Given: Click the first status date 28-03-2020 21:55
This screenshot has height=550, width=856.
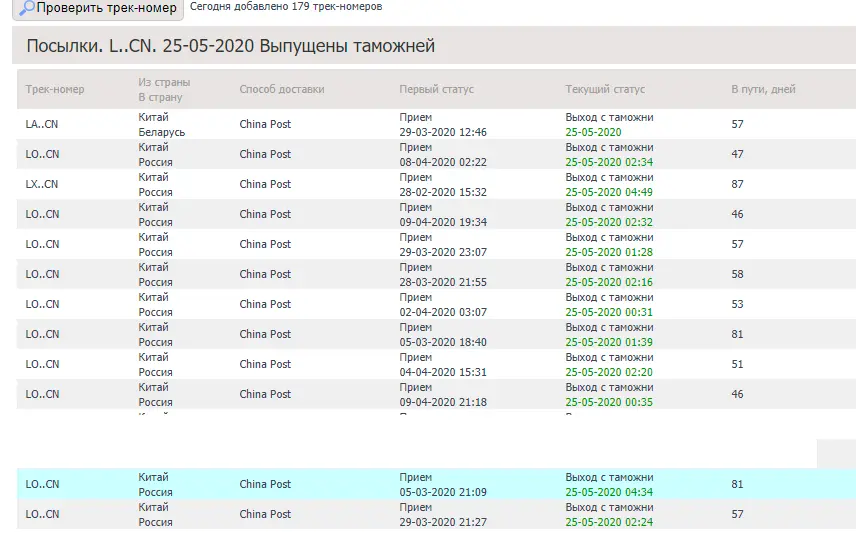Looking at the screenshot, I should point(443,282).
